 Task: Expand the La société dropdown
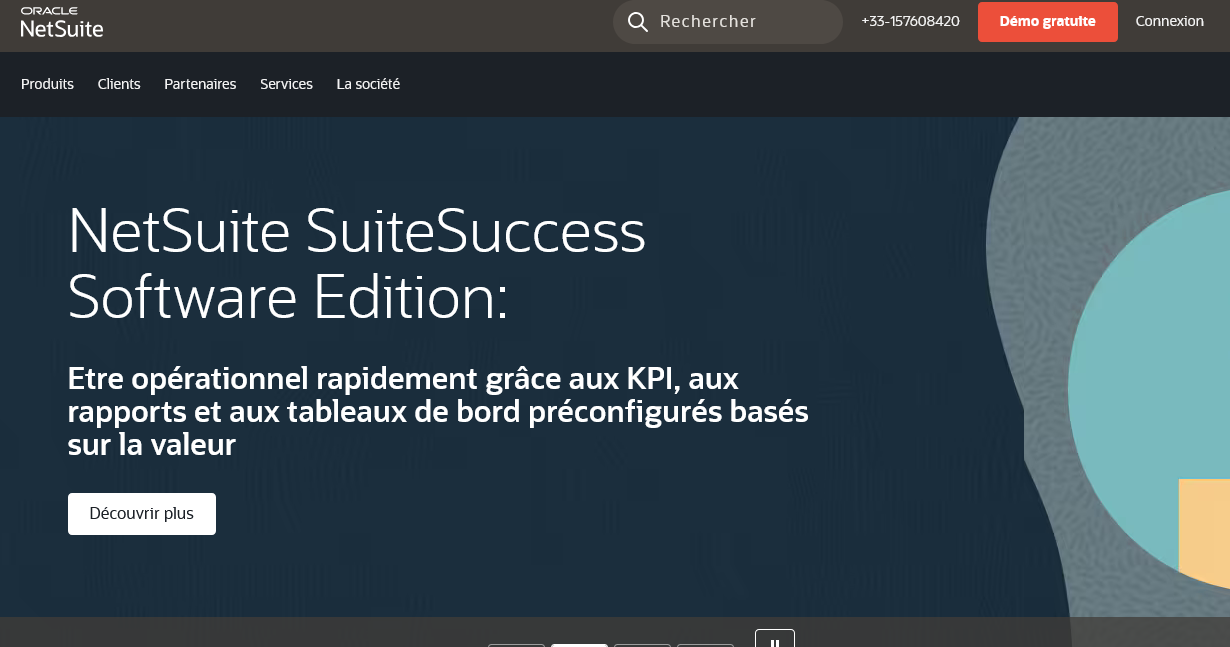tap(367, 84)
